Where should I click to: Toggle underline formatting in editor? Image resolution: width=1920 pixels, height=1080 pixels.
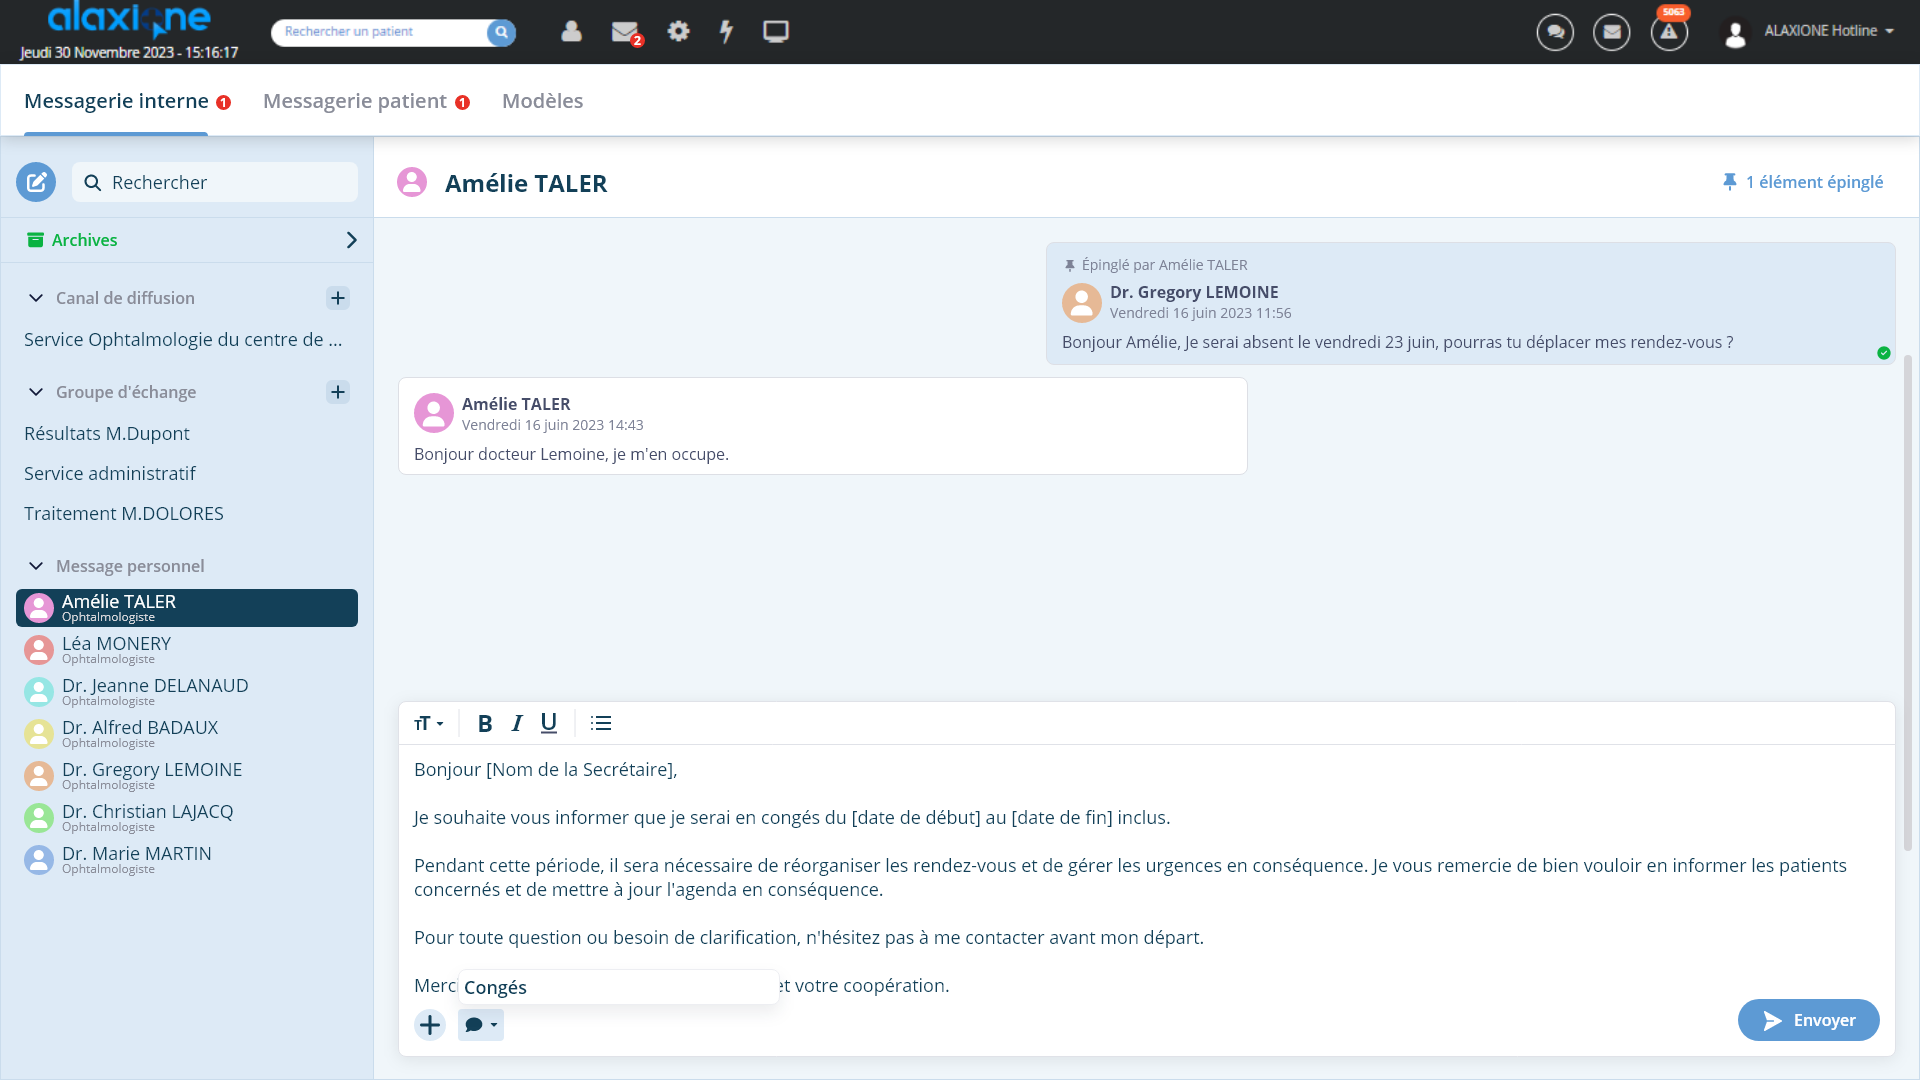pyautogui.click(x=549, y=723)
